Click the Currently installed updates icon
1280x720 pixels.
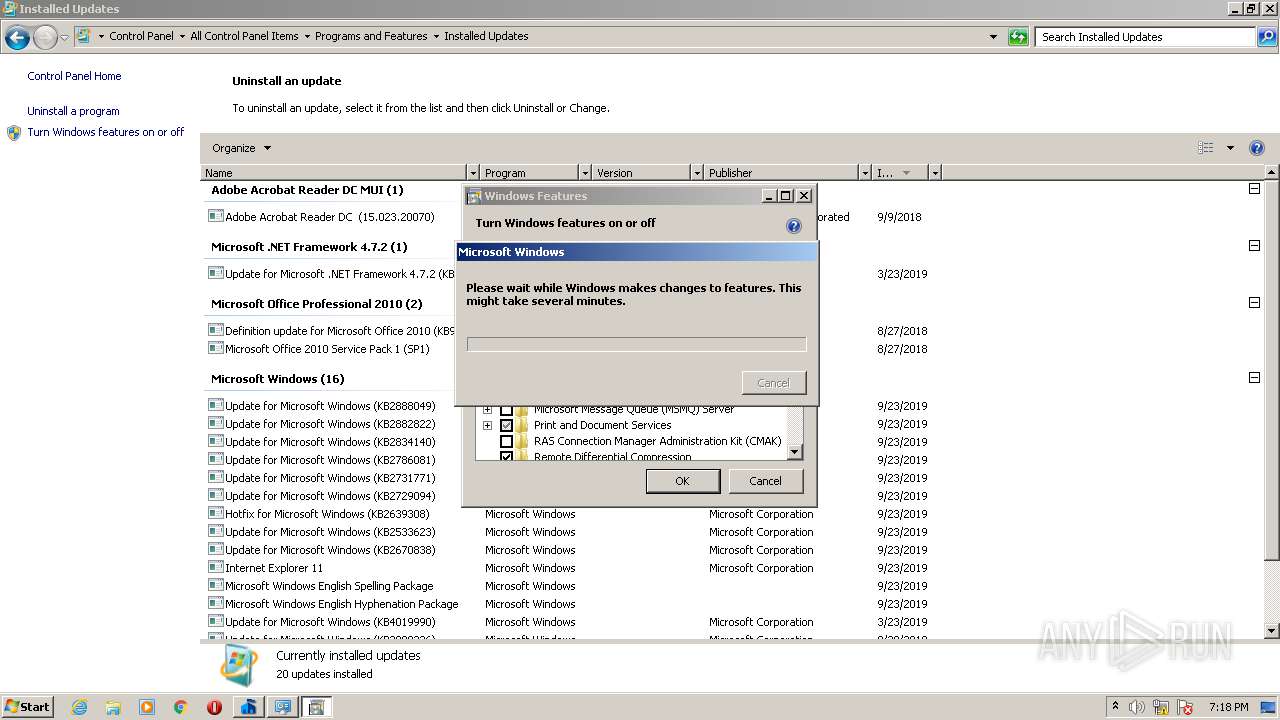point(239,664)
